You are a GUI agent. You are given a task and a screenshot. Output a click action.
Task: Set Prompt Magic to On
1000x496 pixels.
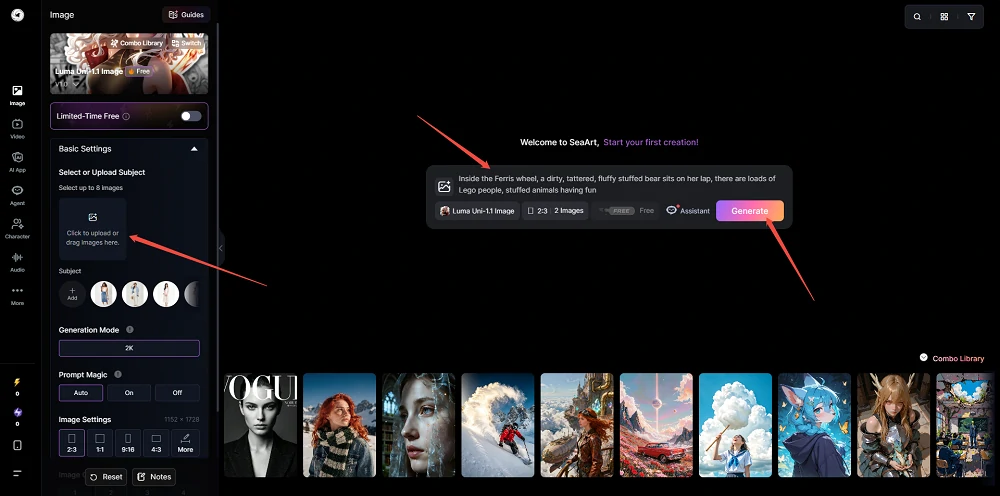(x=129, y=393)
